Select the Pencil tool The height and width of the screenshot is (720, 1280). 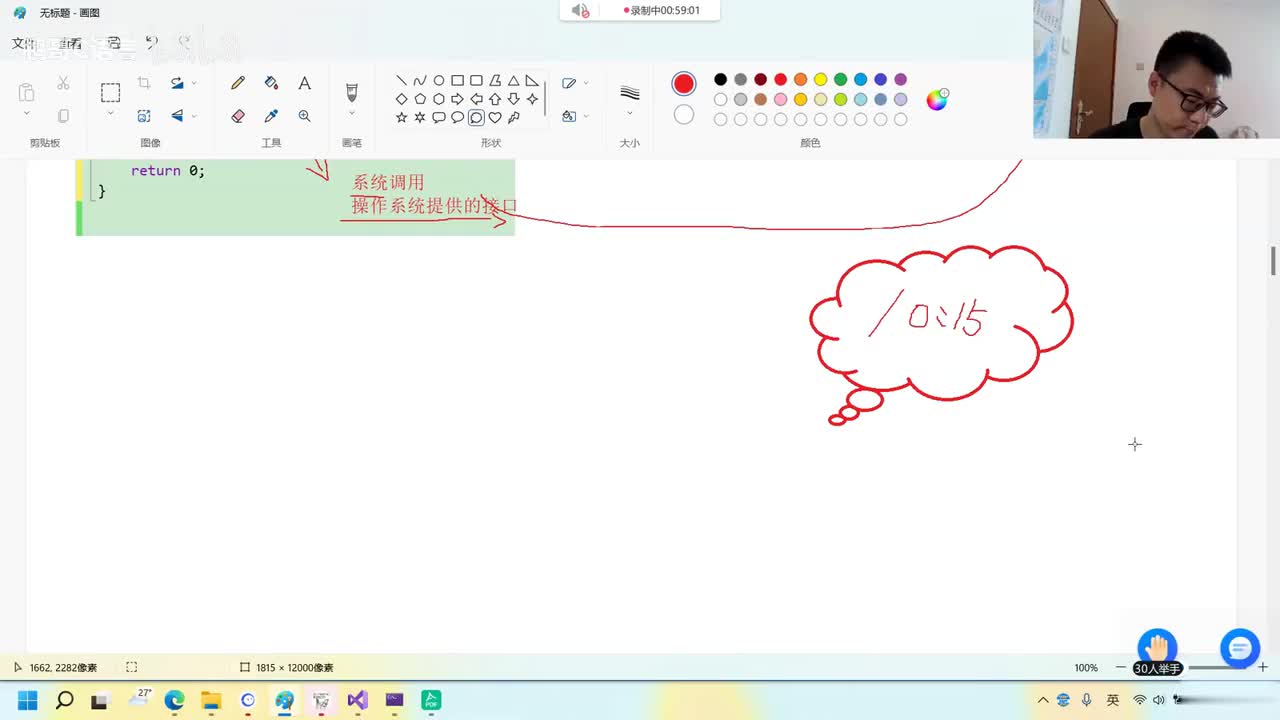tap(237, 83)
